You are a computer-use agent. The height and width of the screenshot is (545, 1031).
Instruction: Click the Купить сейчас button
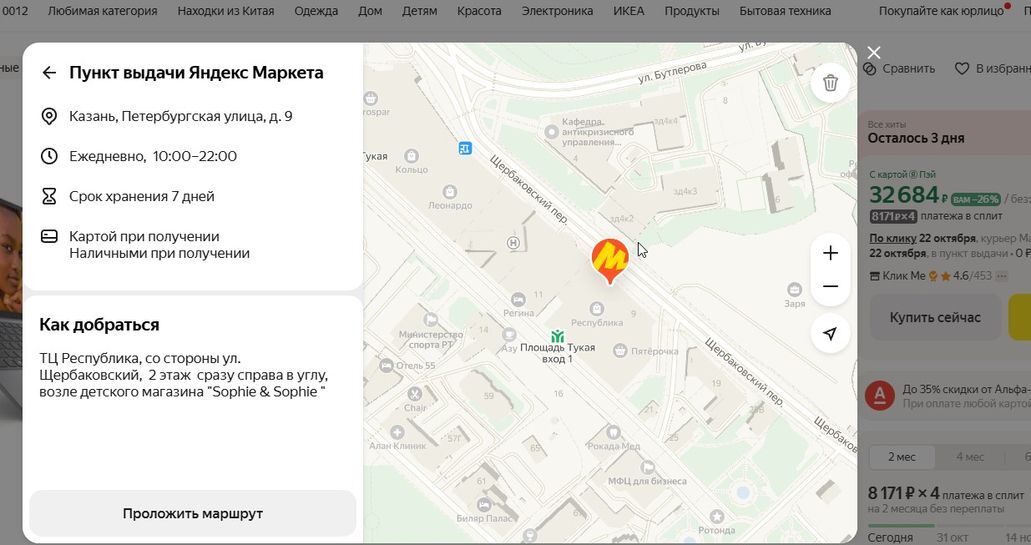click(x=935, y=318)
